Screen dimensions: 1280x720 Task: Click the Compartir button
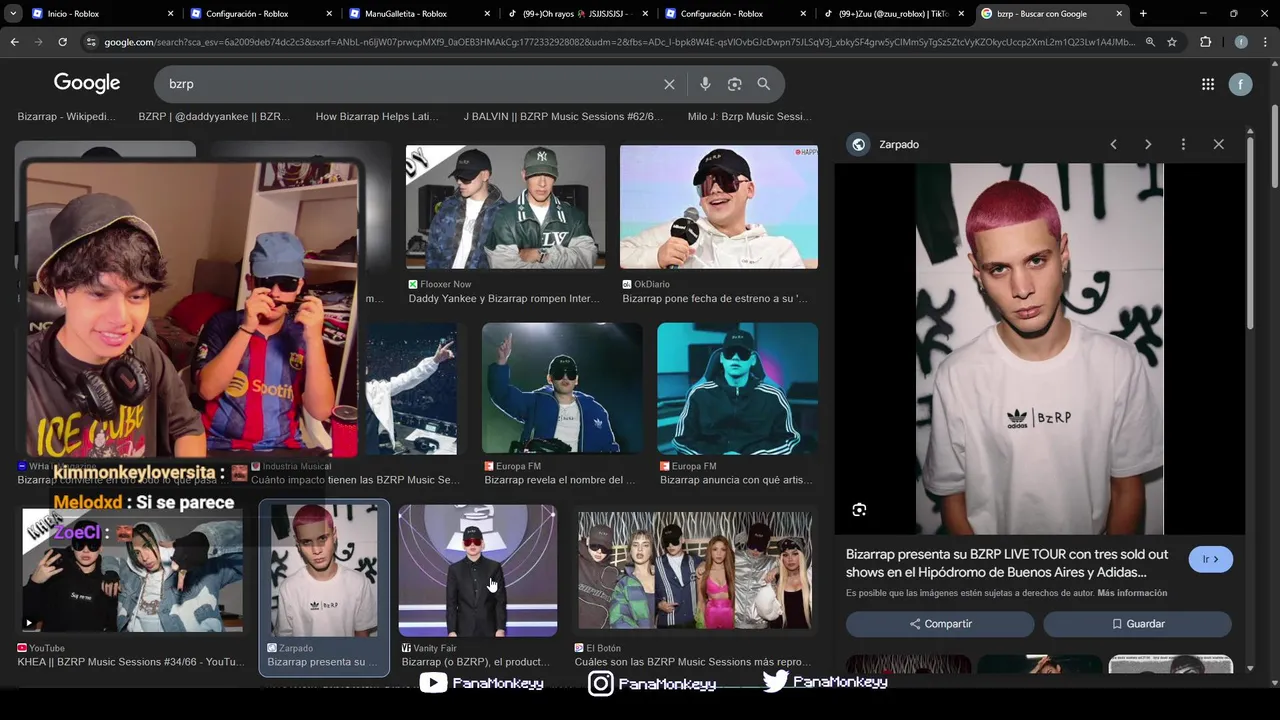940,624
